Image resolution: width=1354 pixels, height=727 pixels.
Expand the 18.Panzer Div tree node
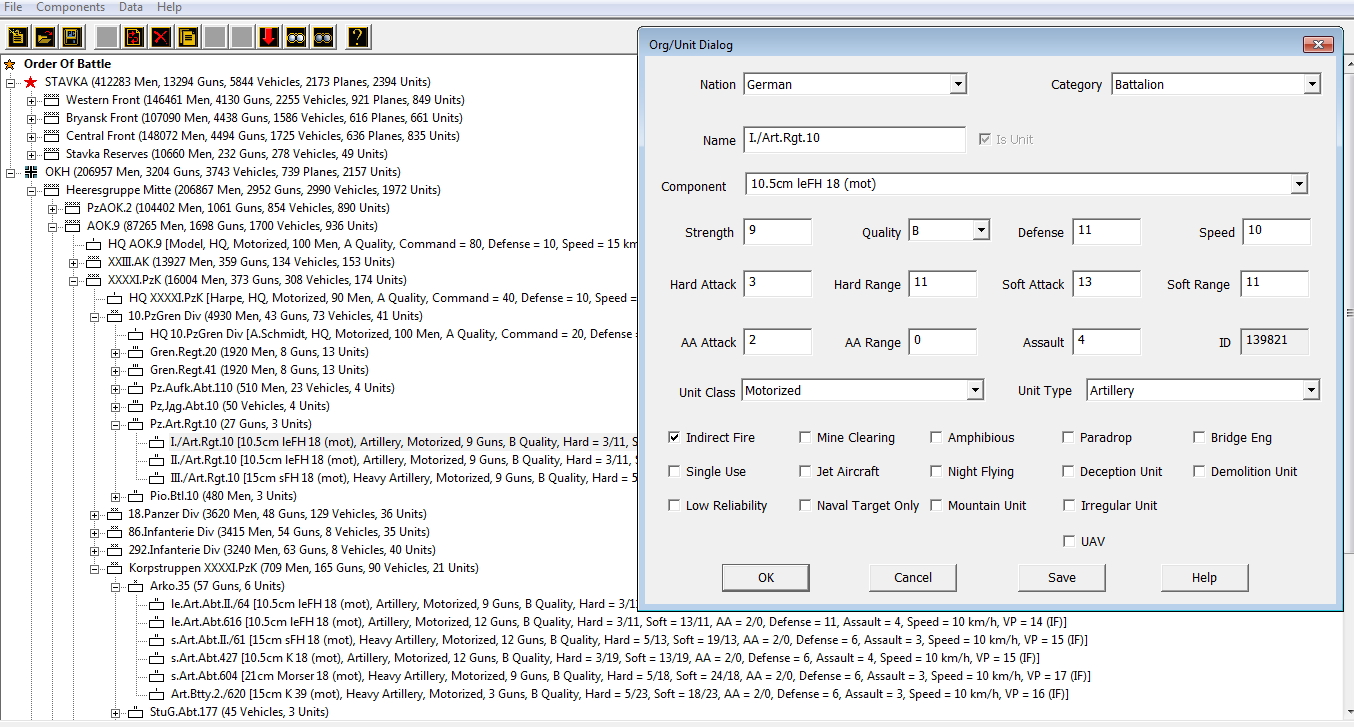[95, 514]
